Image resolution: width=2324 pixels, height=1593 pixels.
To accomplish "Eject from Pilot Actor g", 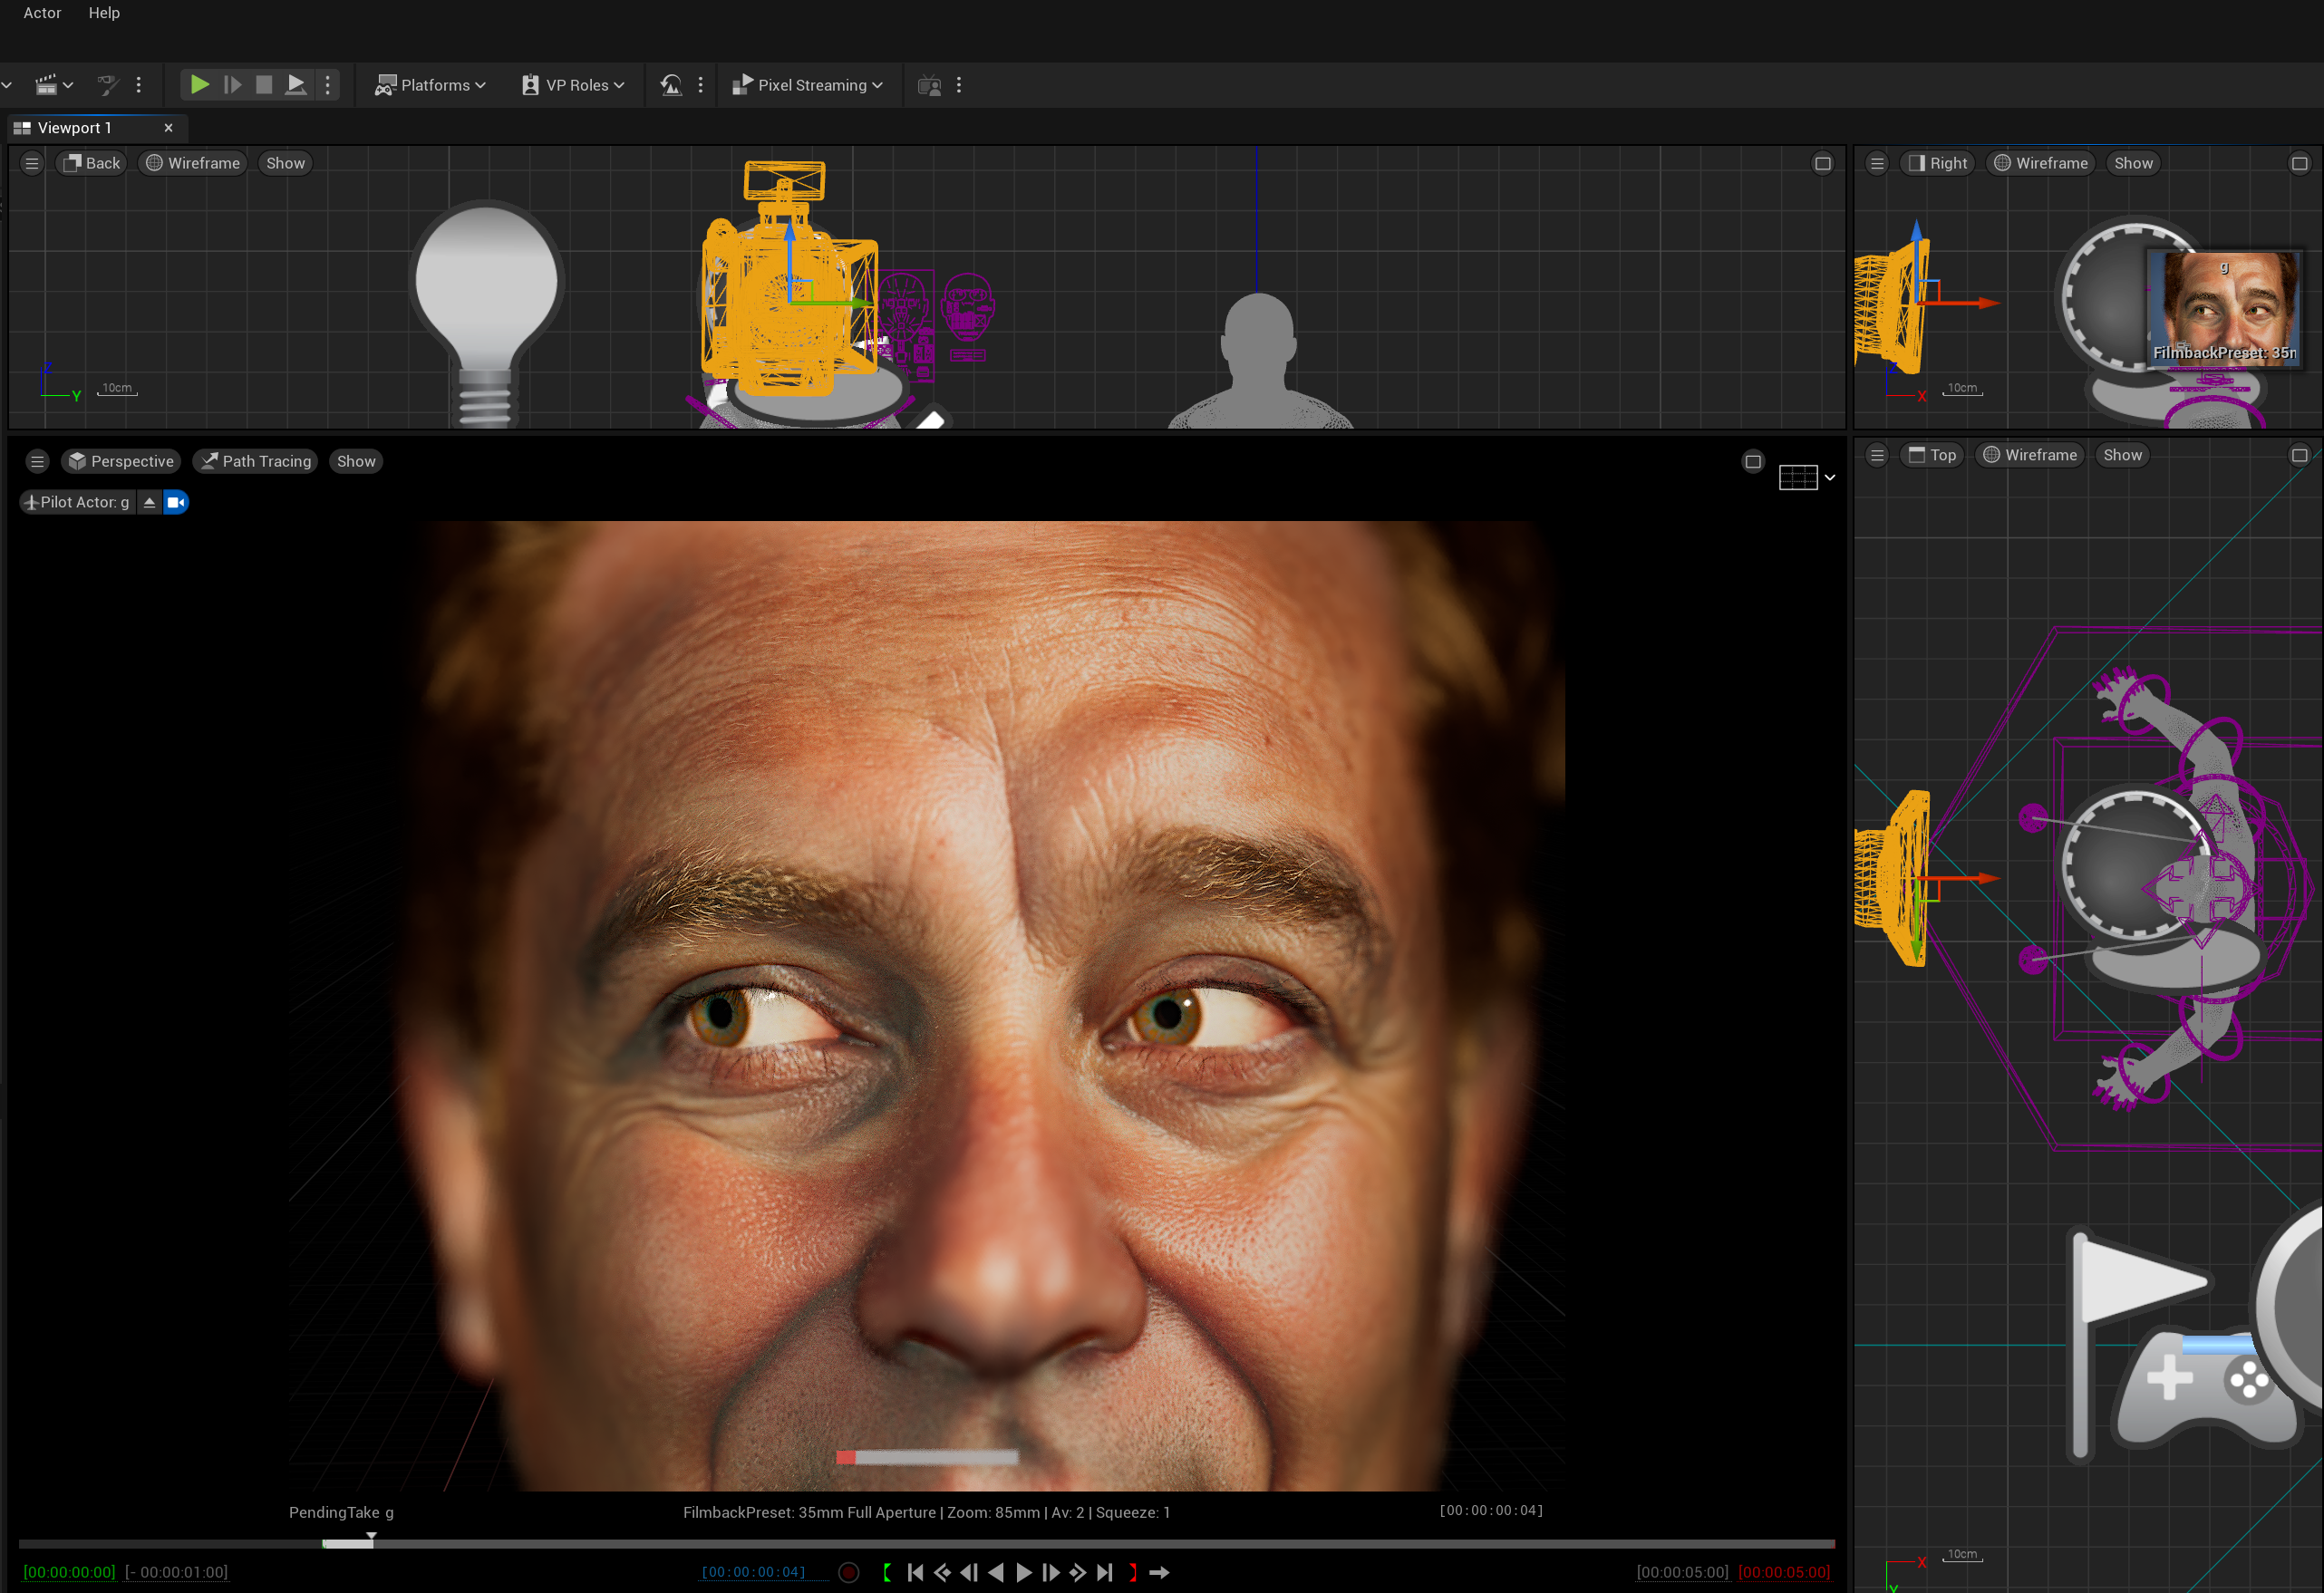I will 149,502.
